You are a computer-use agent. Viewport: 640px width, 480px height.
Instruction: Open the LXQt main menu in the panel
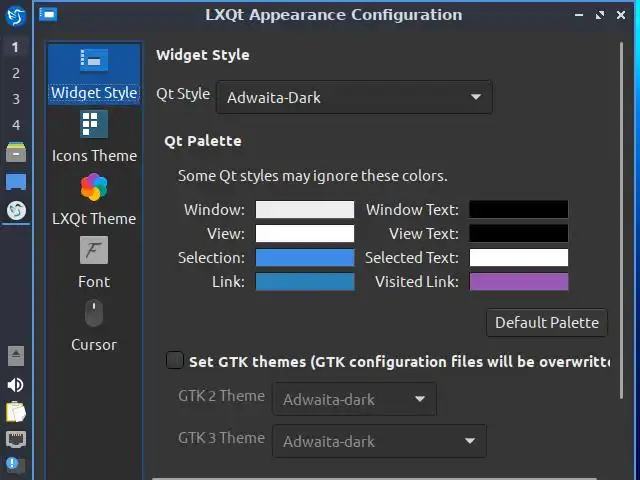(15, 17)
